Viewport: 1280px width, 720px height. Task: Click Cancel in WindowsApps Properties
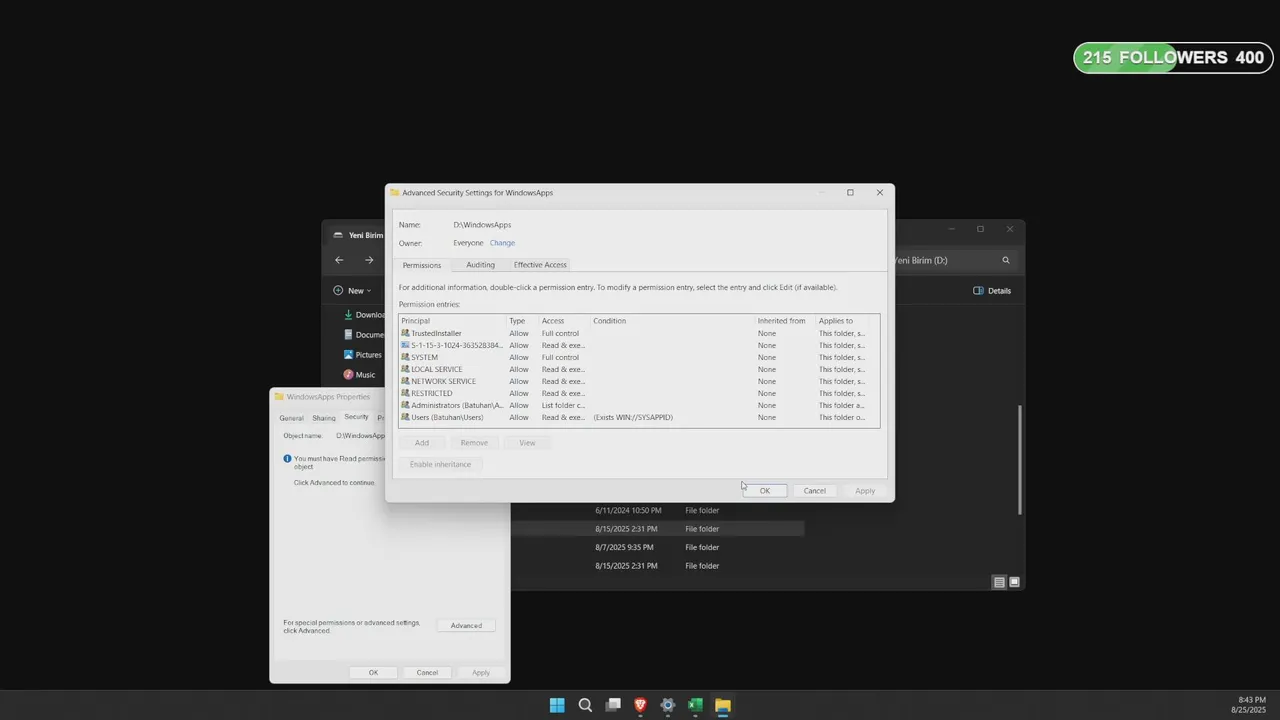tap(427, 672)
